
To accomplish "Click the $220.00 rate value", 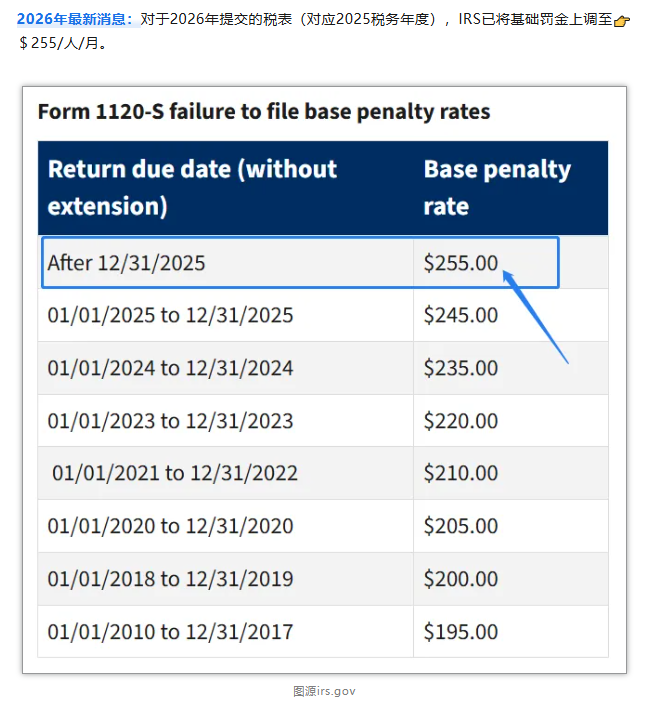I will tap(461, 421).
